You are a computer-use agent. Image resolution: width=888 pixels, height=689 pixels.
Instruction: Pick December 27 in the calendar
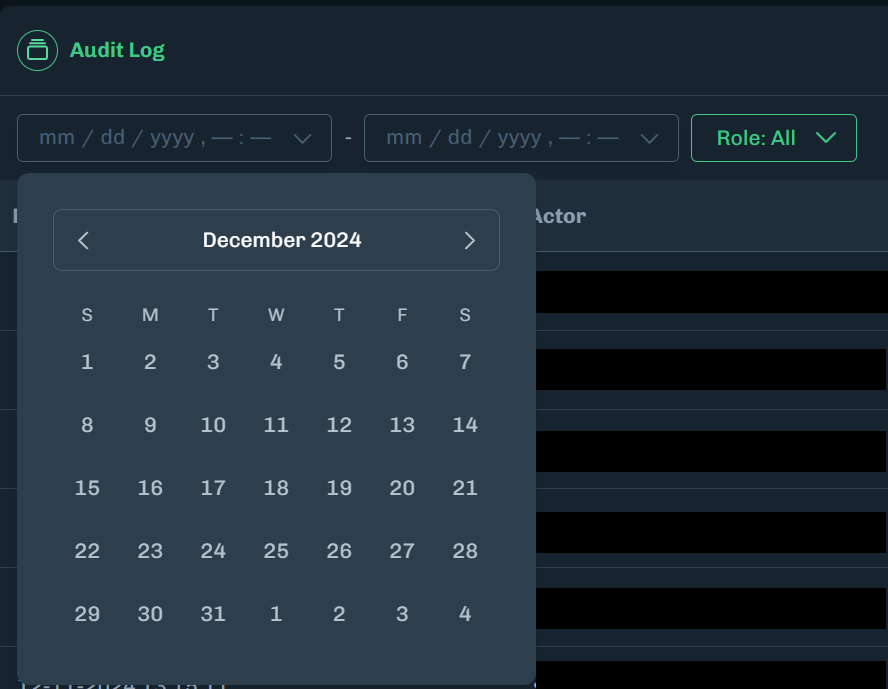402,551
